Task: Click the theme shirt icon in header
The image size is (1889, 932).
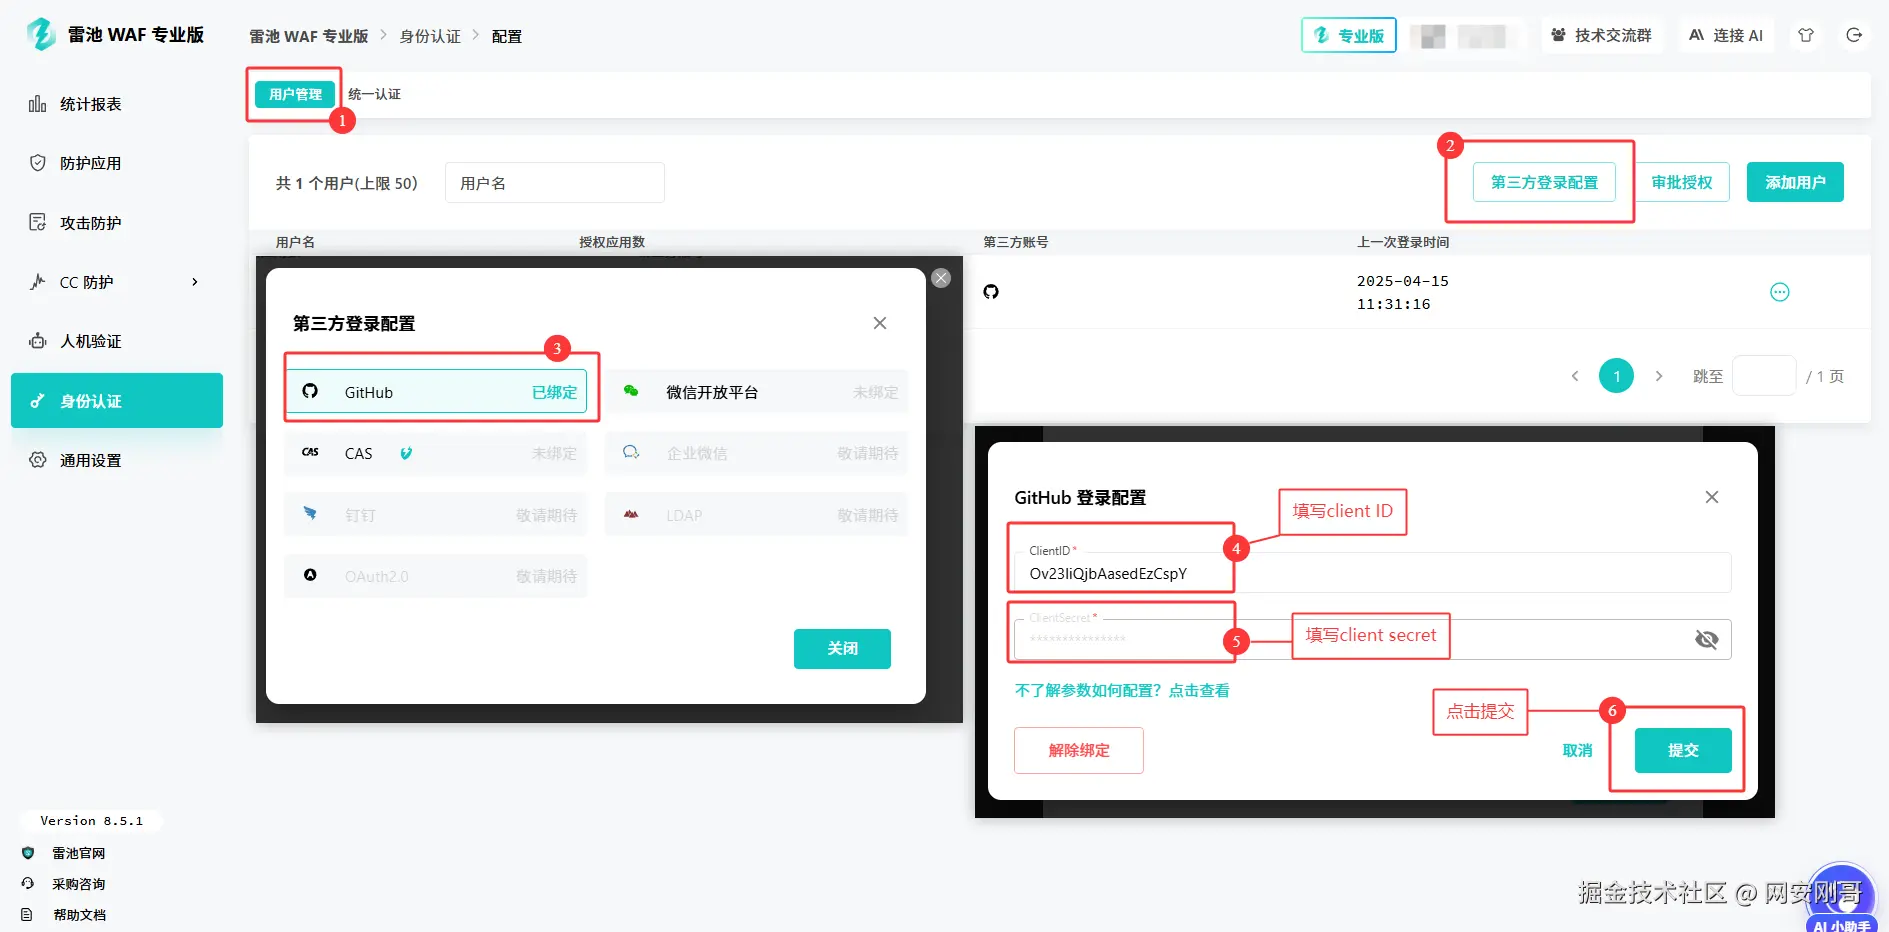Action: click(x=1806, y=35)
